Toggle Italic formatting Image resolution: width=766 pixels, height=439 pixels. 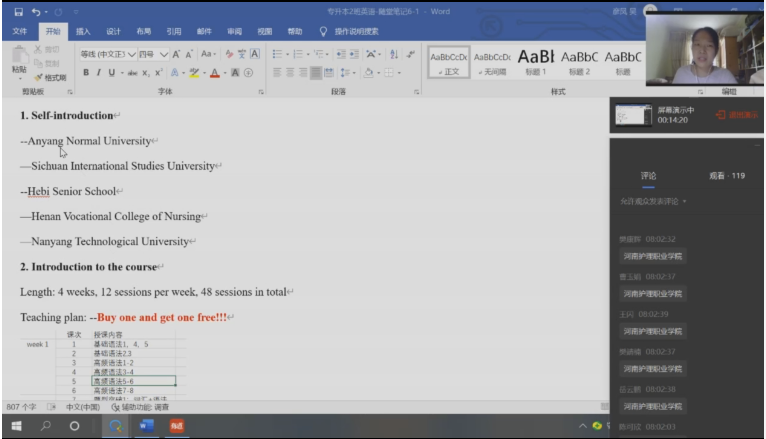99,73
